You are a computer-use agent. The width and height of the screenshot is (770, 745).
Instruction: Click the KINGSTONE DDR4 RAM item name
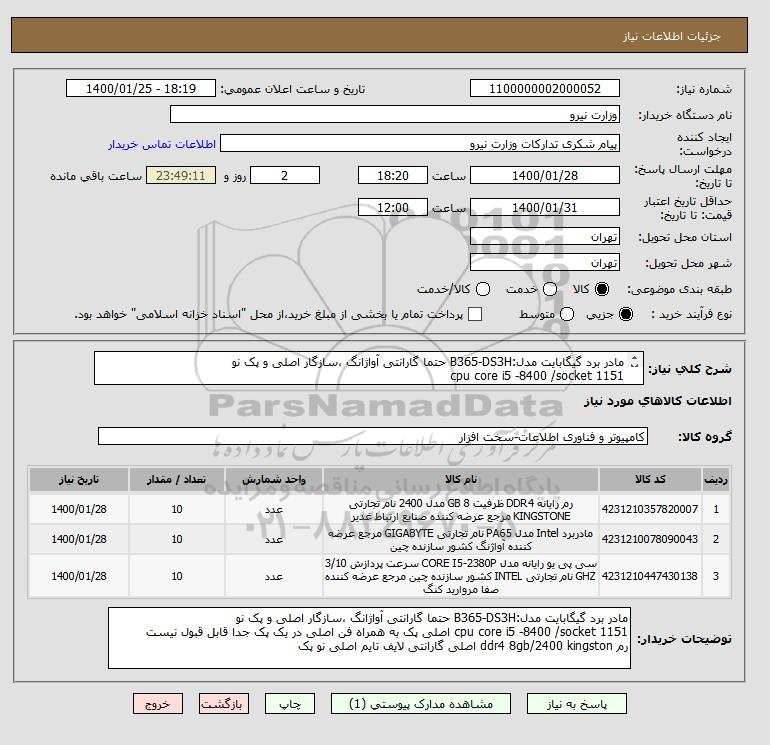[461, 510]
